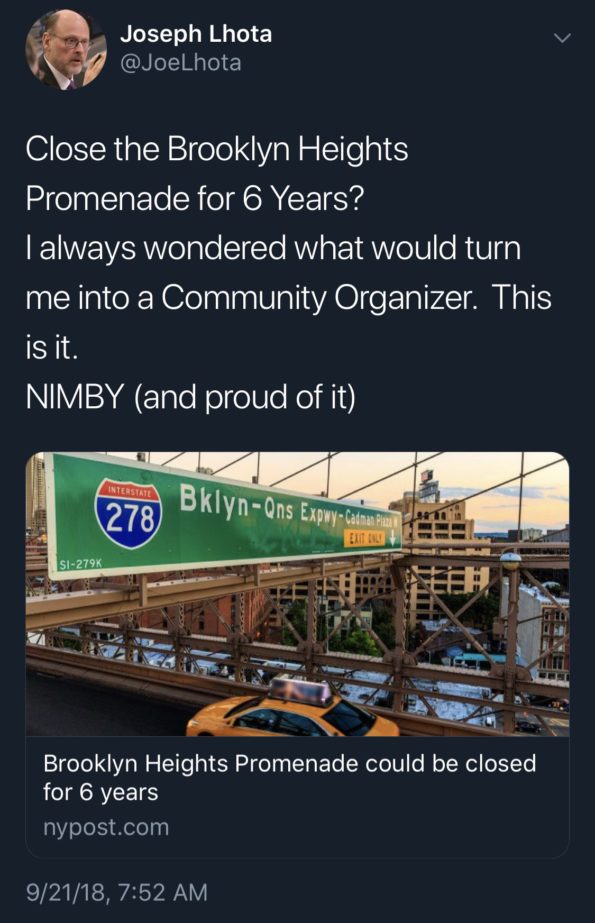Open the 'Brooklyn Heights Promenade could be closed' headline
The height and width of the screenshot is (923, 595).
click(x=290, y=777)
